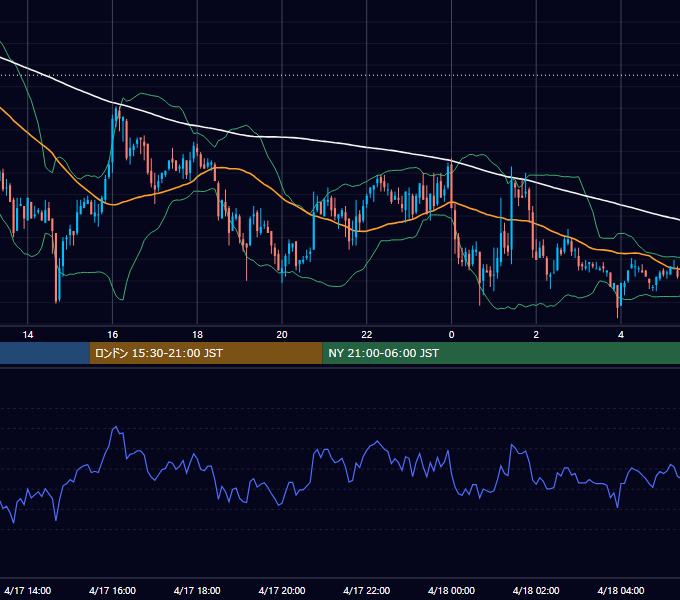Viewport: 680px width, 600px height.
Task: Click the 2 hour label on price chart axis
Action: (x=536, y=335)
